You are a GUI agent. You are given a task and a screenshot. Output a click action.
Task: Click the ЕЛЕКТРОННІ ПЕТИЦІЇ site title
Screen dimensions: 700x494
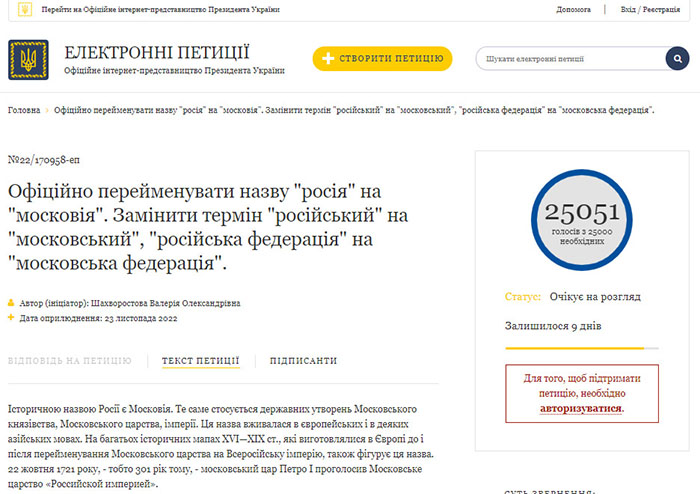(x=157, y=52)
